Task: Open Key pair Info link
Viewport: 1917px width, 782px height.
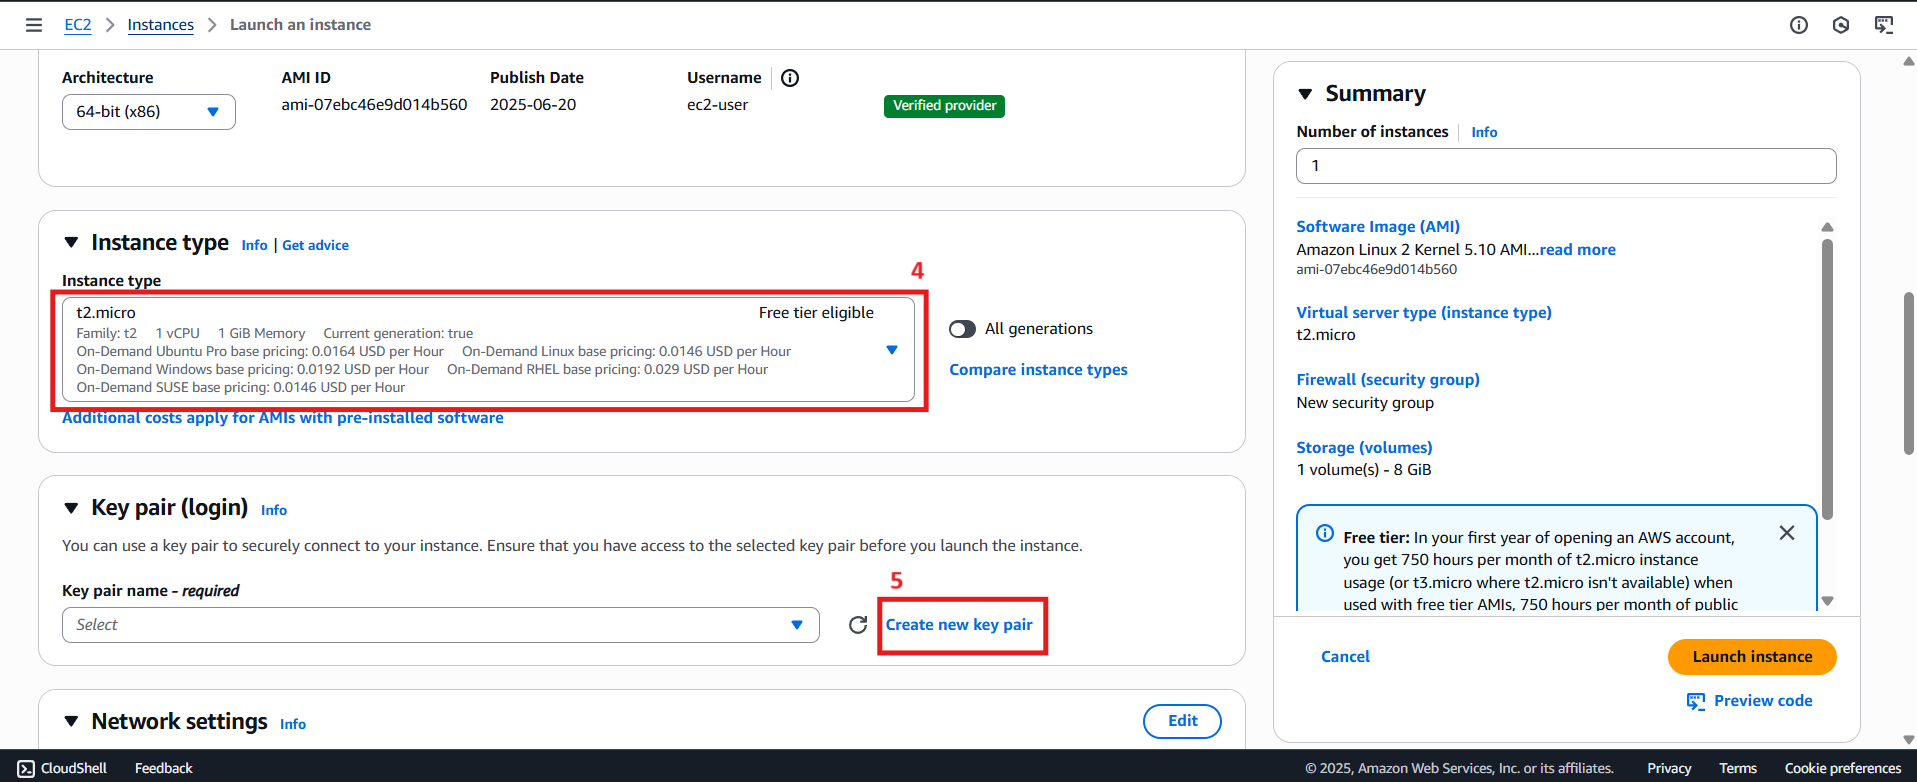Action: click(274, 510)
